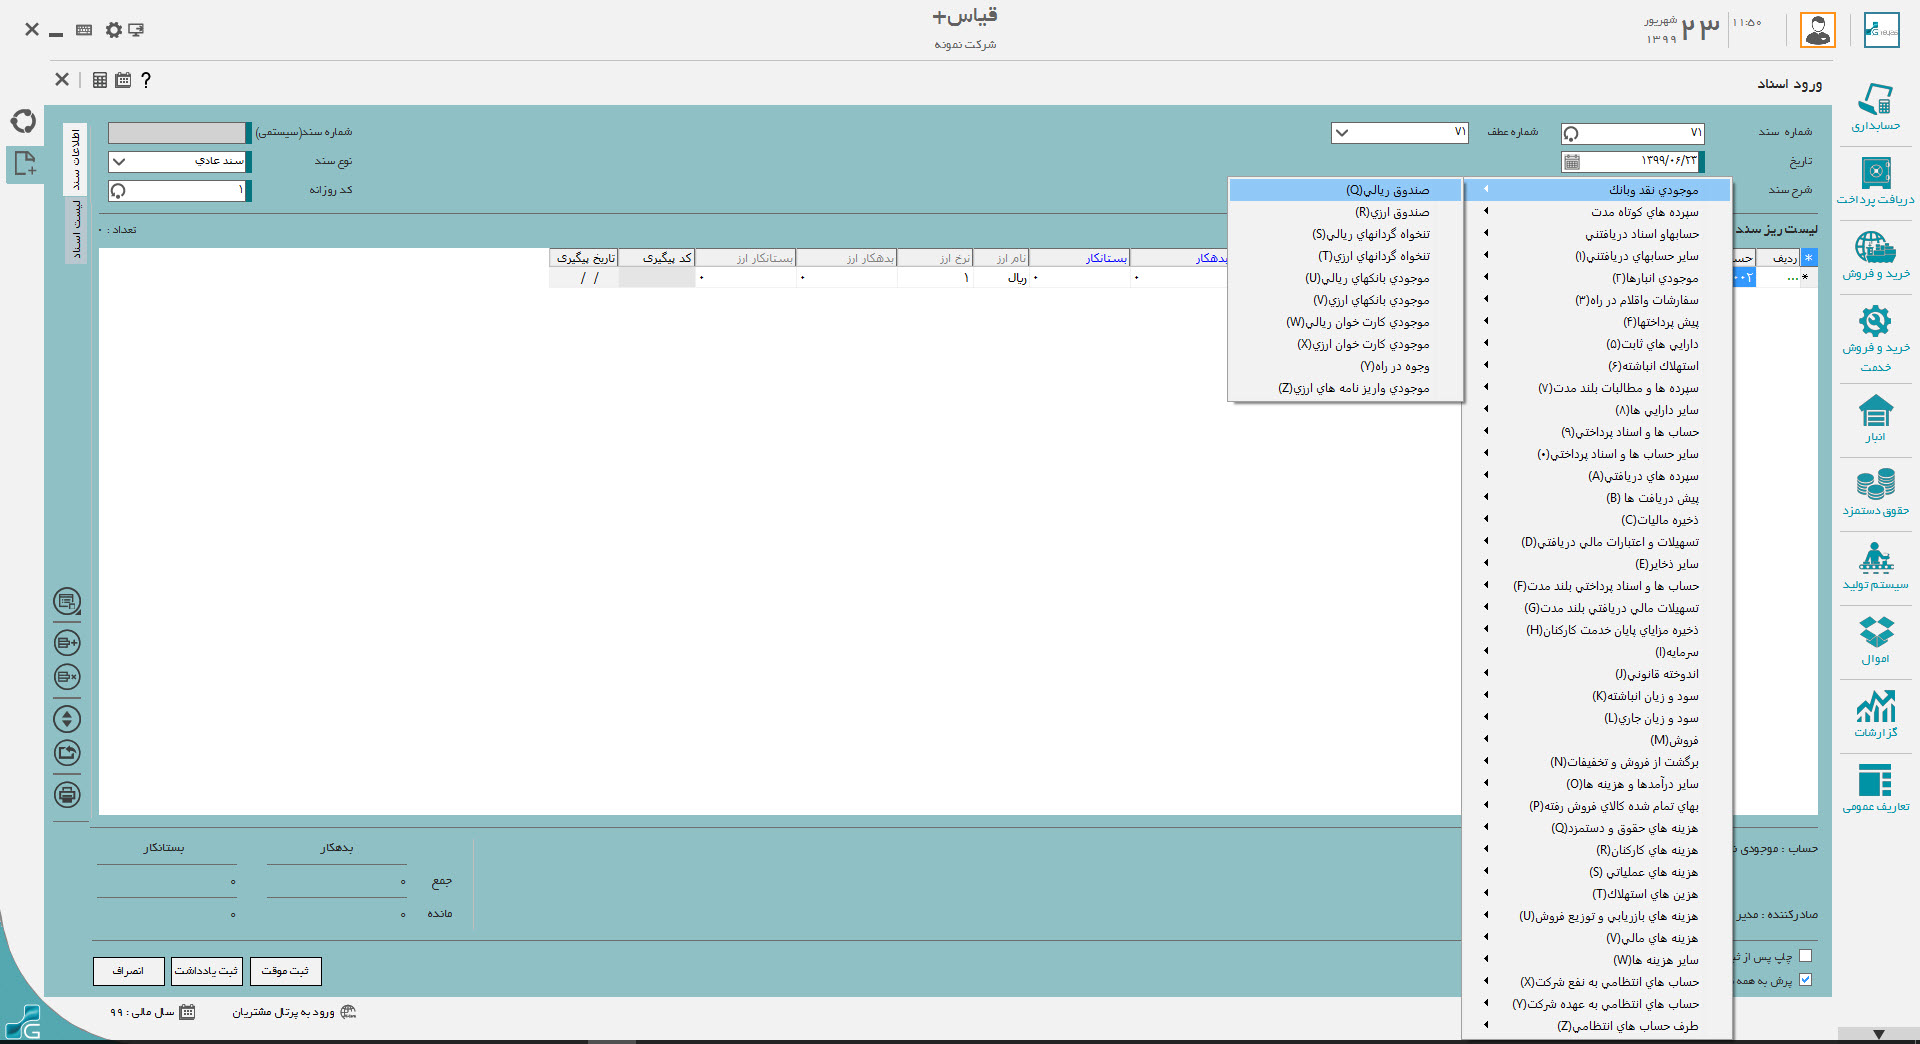This screenshot has height=1044, width=1920.
Task: Select موجودی نقد وبانک menu item
Action: point(1597,190)
